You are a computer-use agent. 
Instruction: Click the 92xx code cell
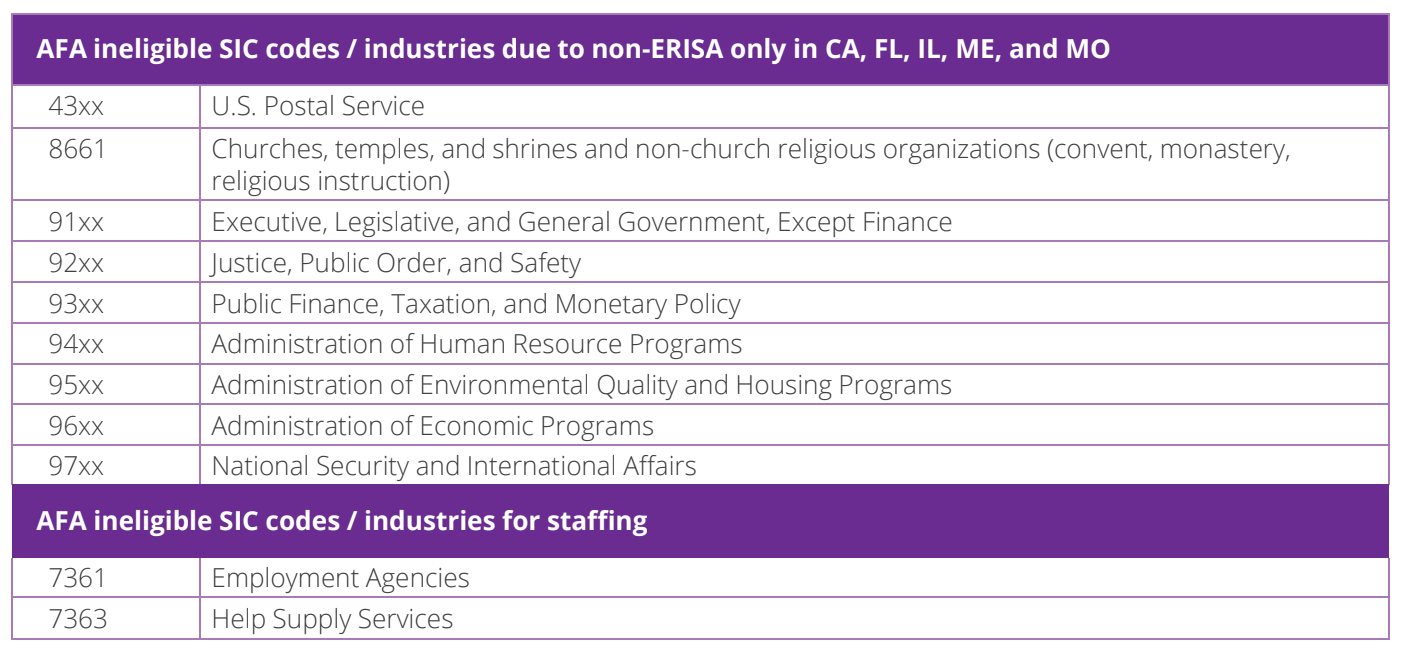(x=76, y=263)
